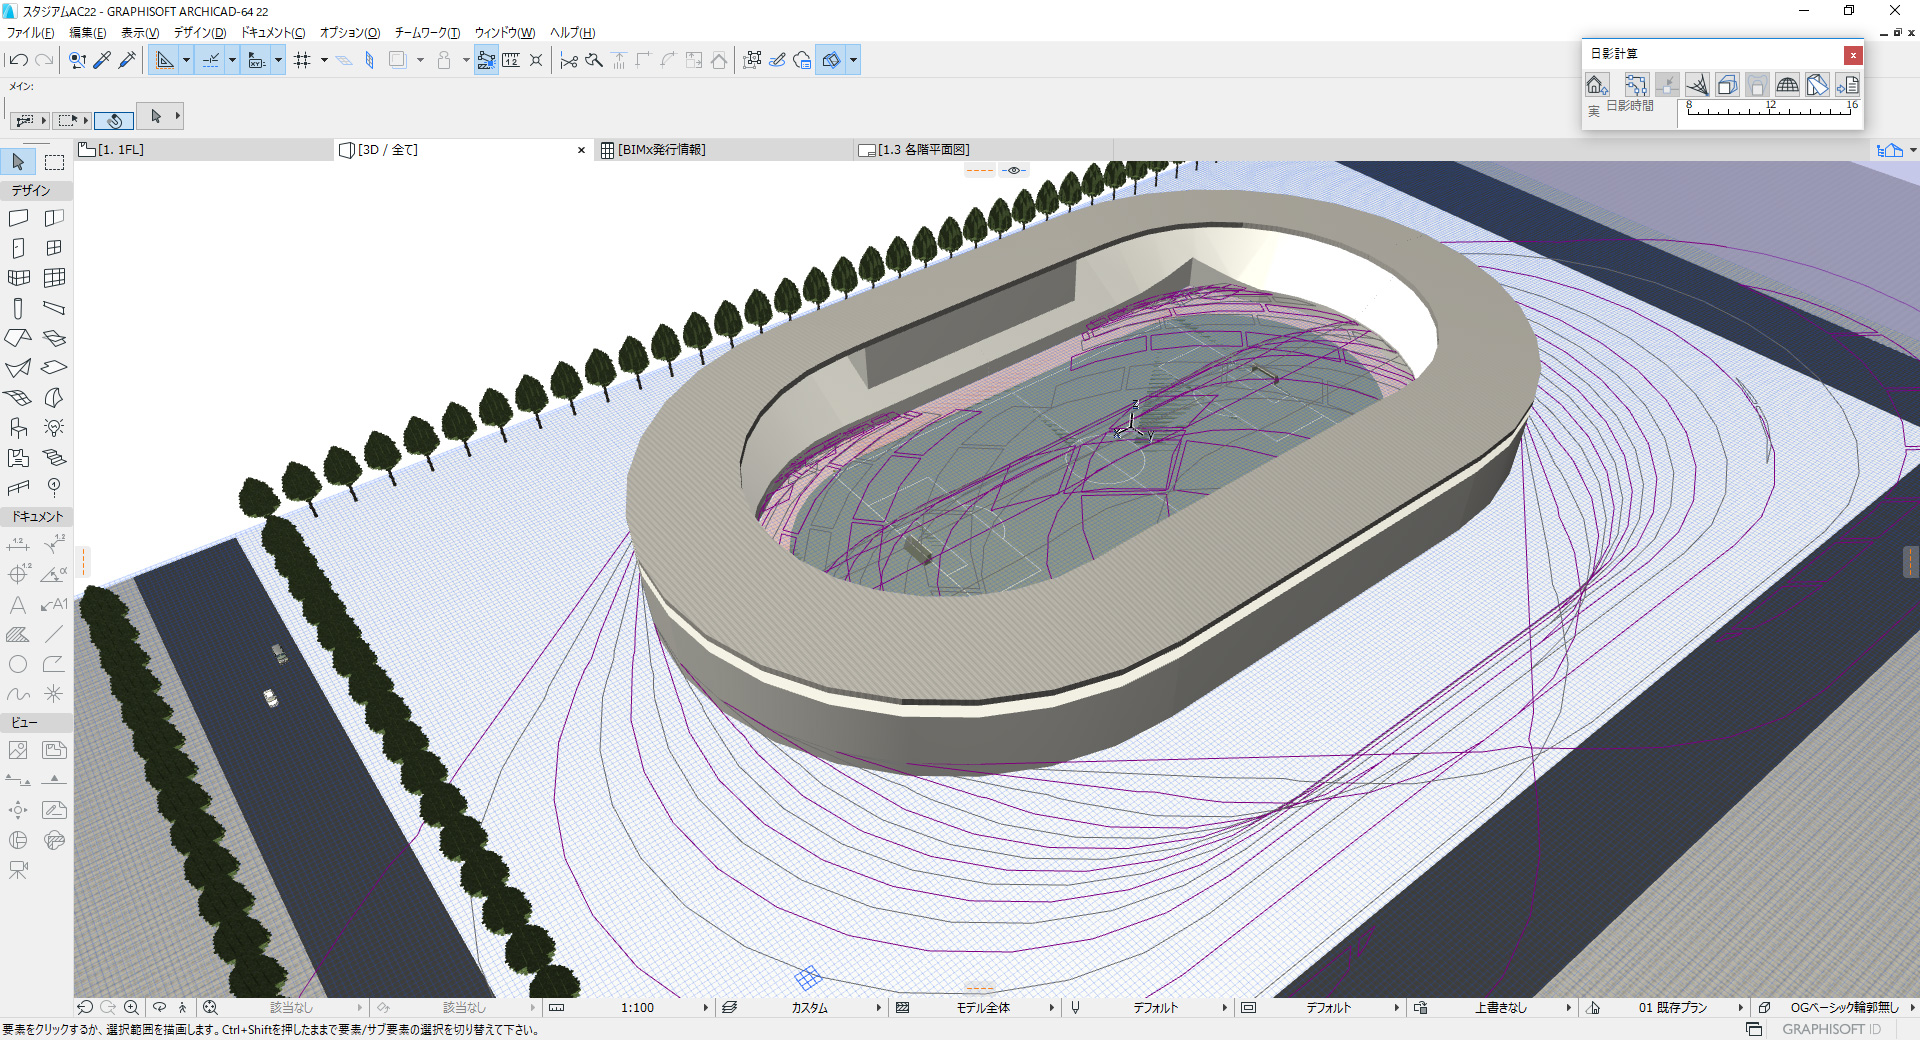Click the split scissors icon
The width and height of the screenshot is (1920, 1040).
(x=569, y=60)
